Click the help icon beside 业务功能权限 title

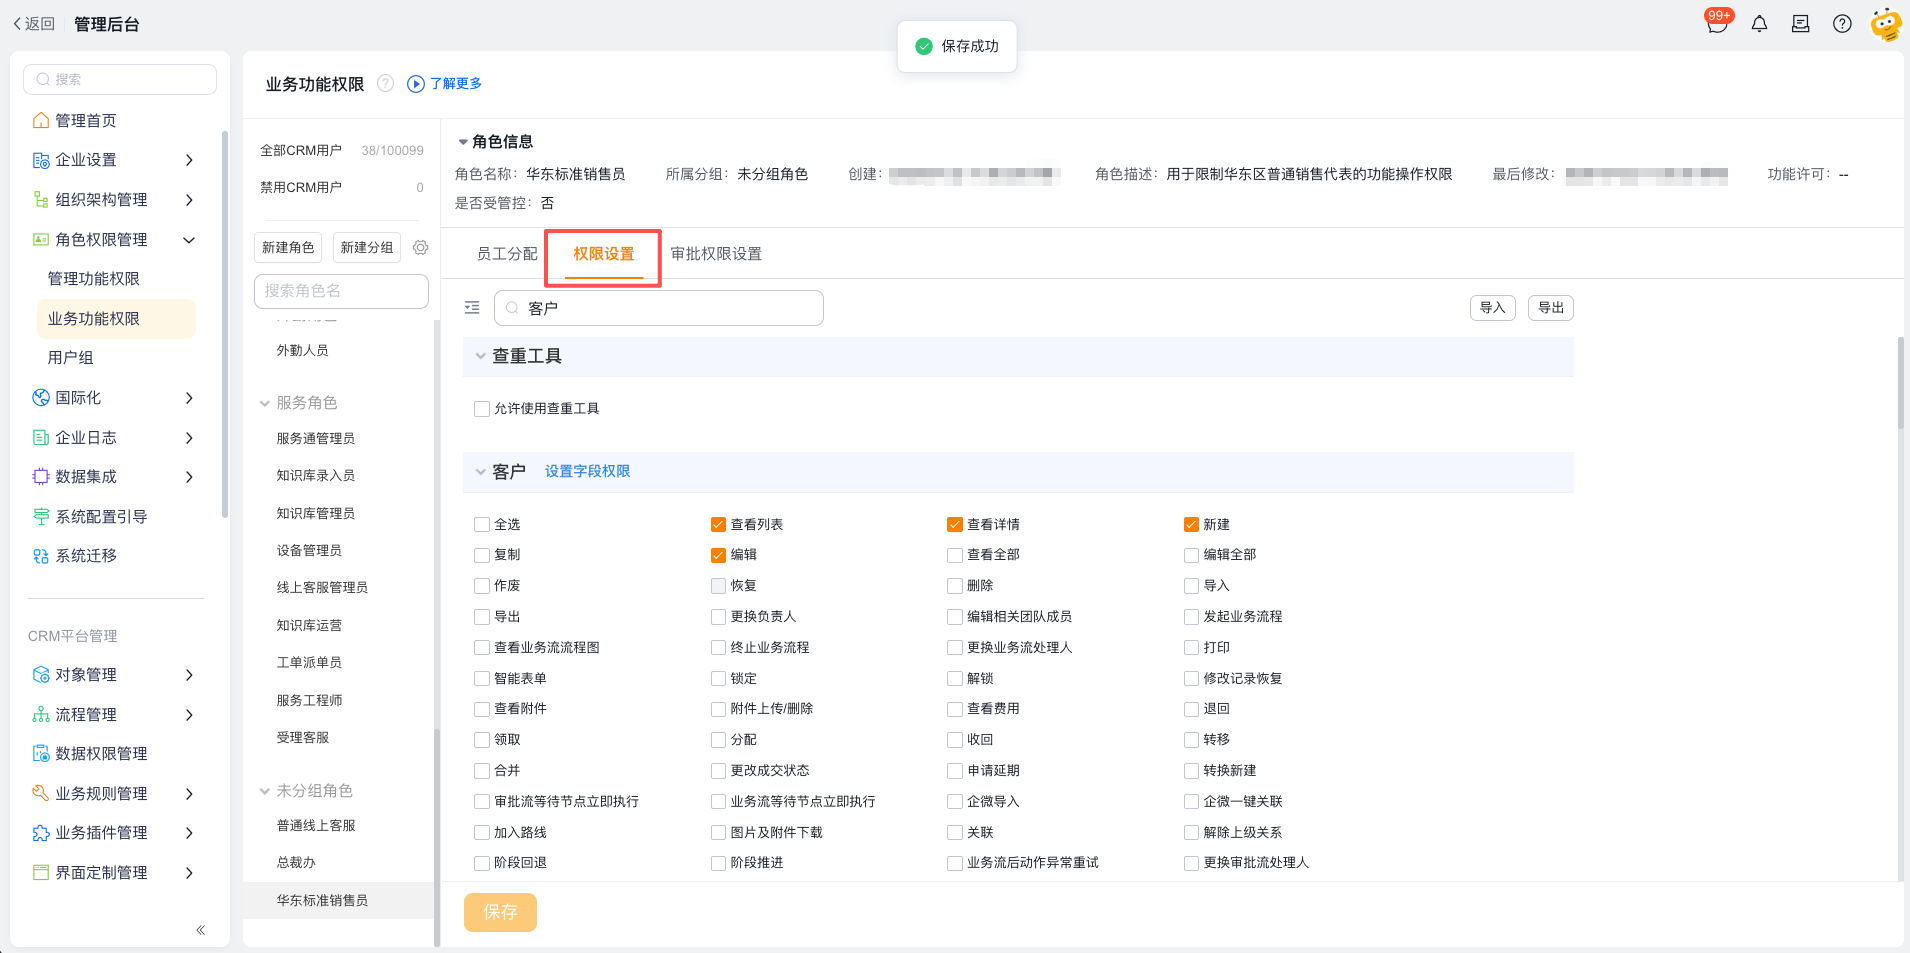click(x=385, y=84)
